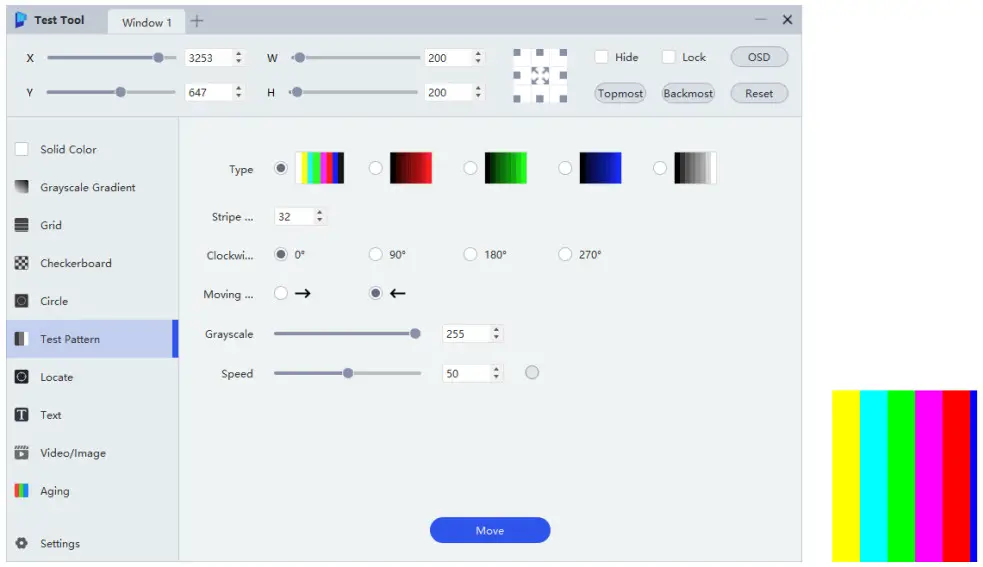
Task: Click the Reset button
Action: click(759, 93)
